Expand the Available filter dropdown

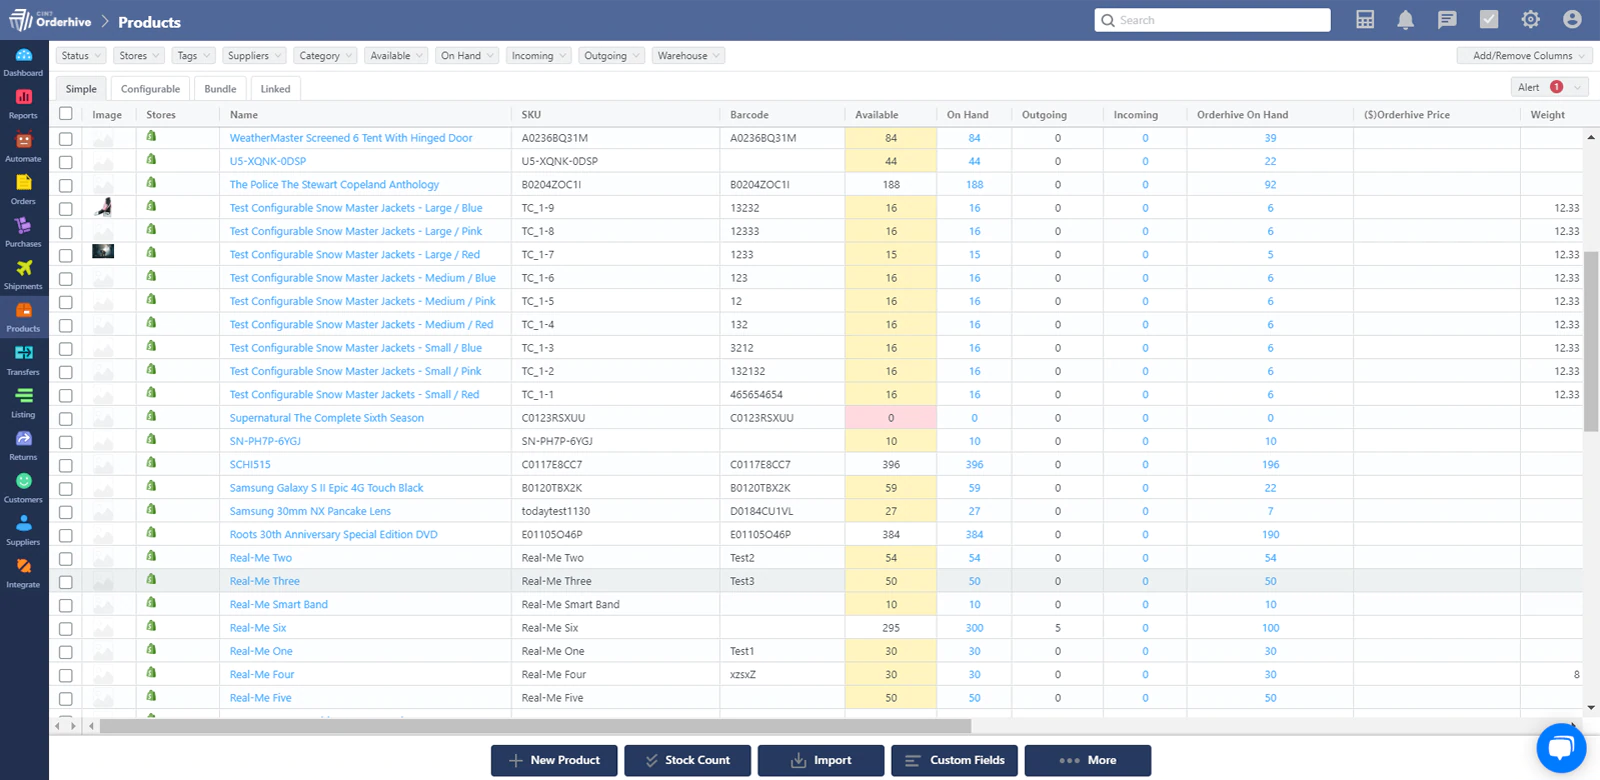(396, 56)
